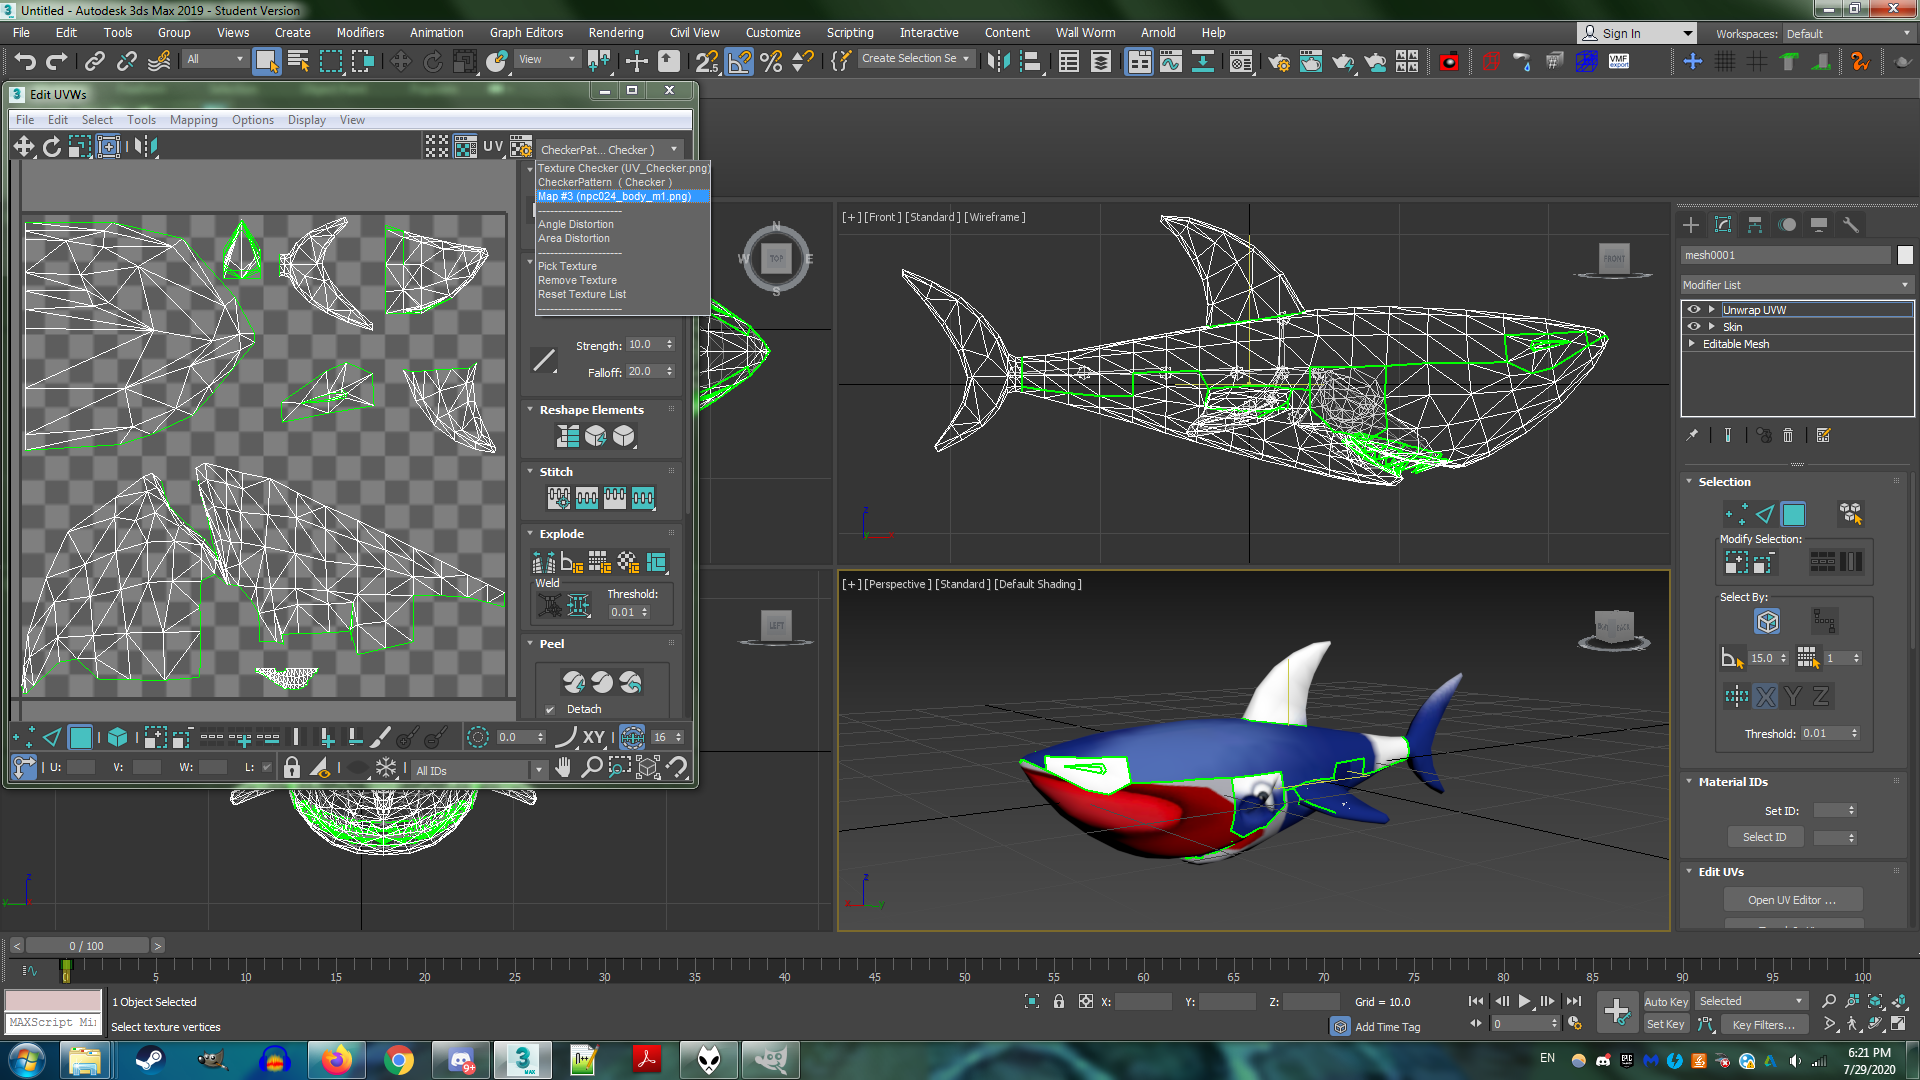Open 3ds Max from Windows taskbar
The image size is (1920, 1080).
coord(523,1059)
